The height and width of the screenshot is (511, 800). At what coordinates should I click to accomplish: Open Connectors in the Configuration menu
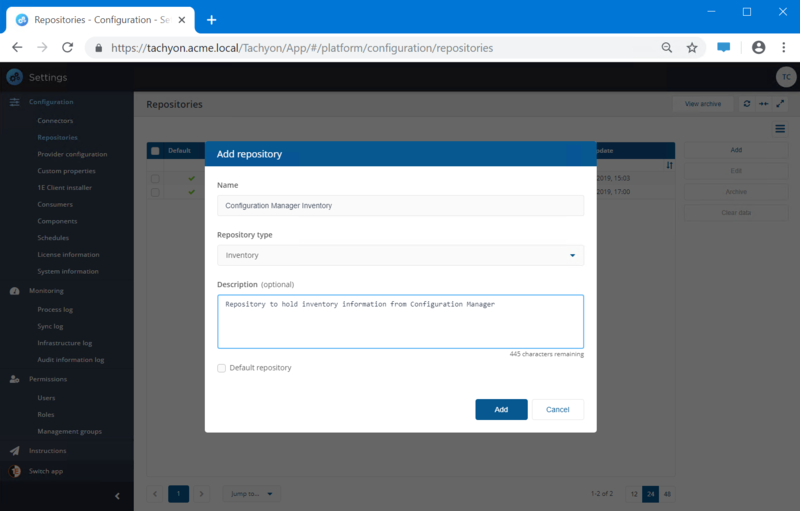pyautogui.click(x=55, y=120)
